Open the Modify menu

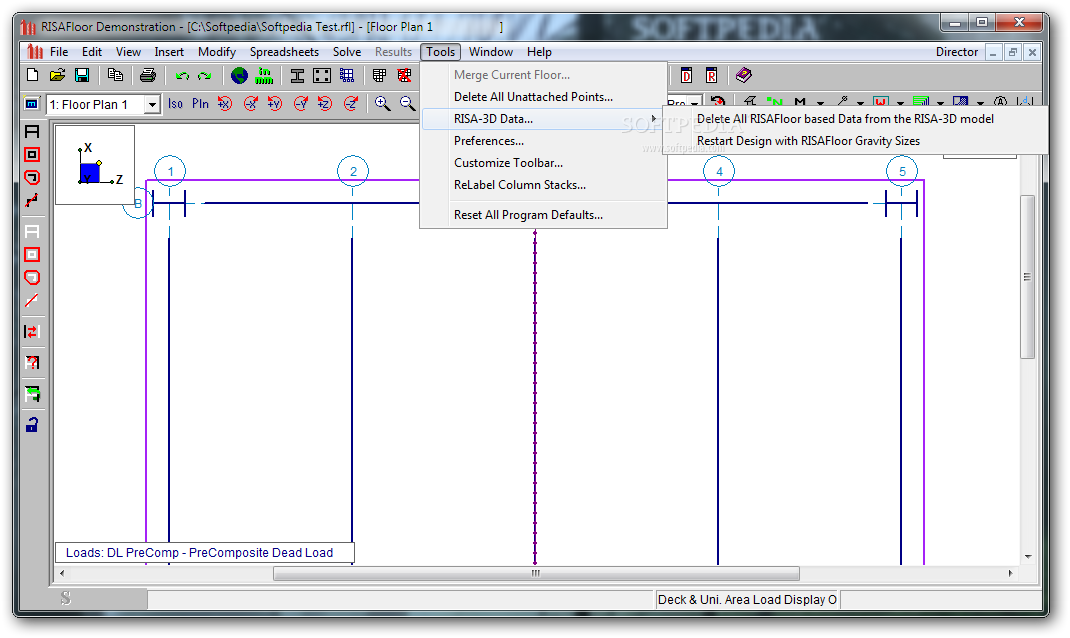(x=216, y=52)
